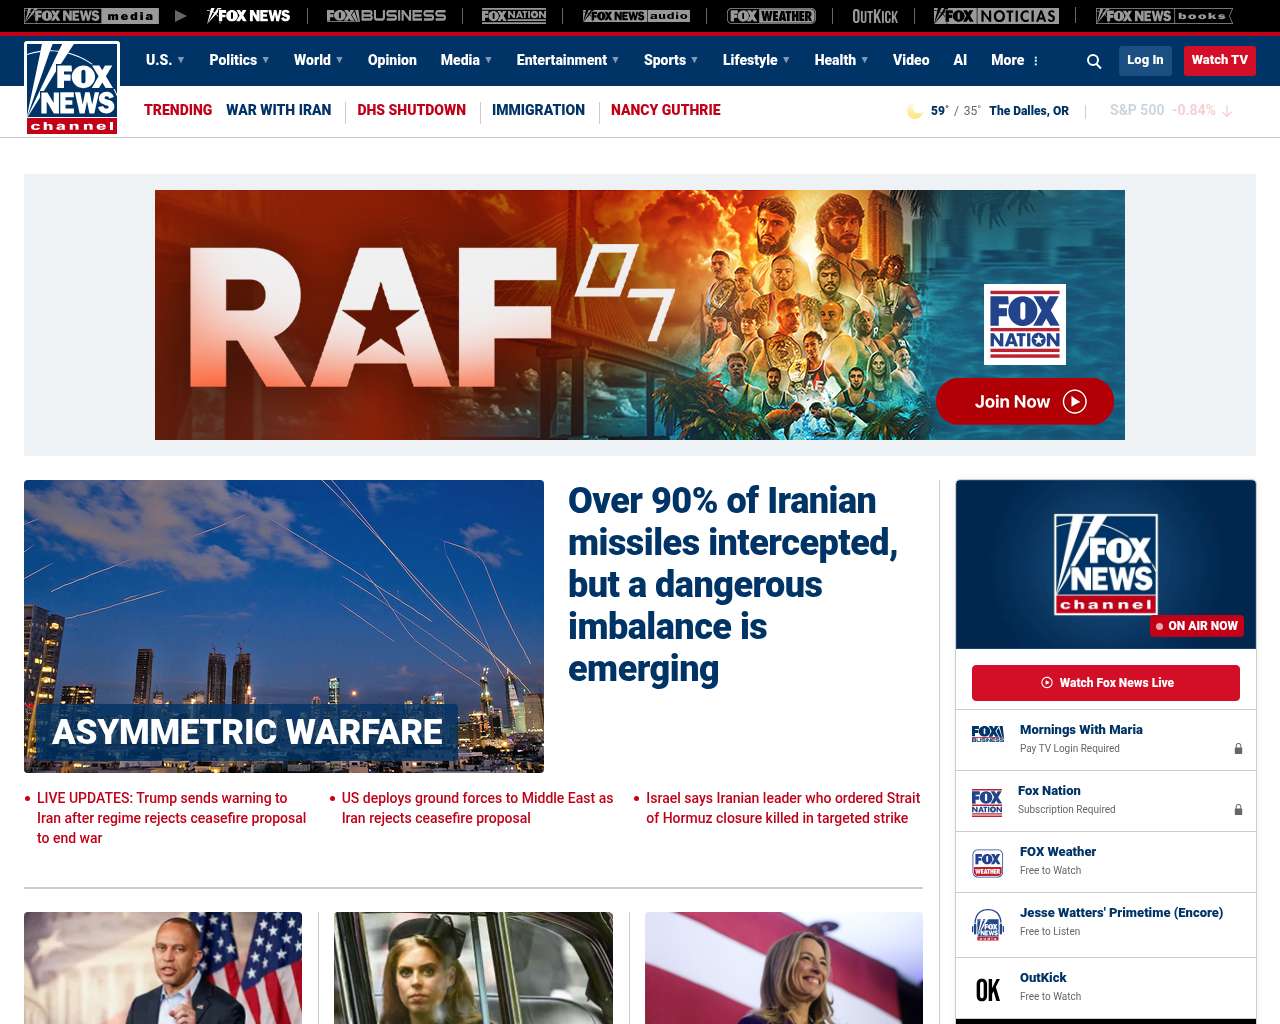Open headline about Iranian missiles intercepted
Viewport: 1280px width, 1024px height.
coord(734,585)
